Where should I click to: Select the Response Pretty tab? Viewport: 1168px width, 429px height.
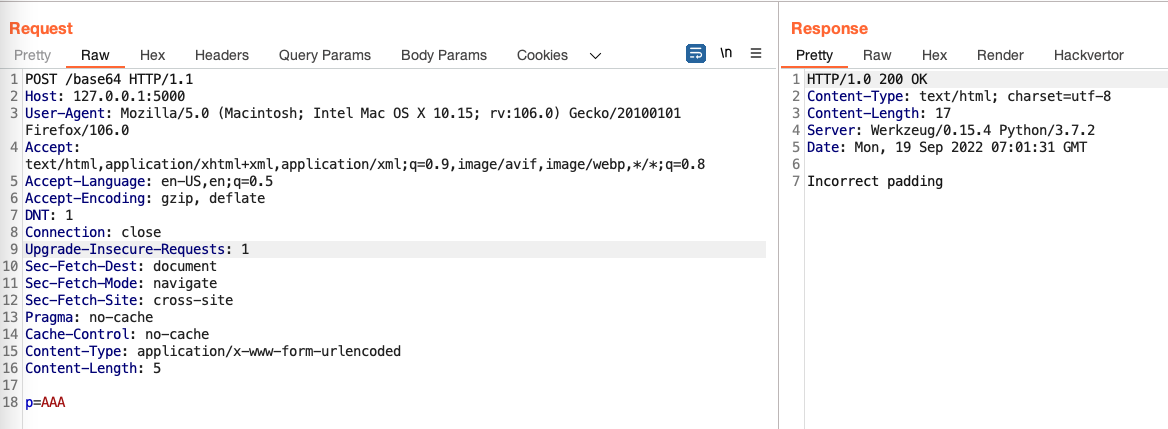[x=814, y=56]
